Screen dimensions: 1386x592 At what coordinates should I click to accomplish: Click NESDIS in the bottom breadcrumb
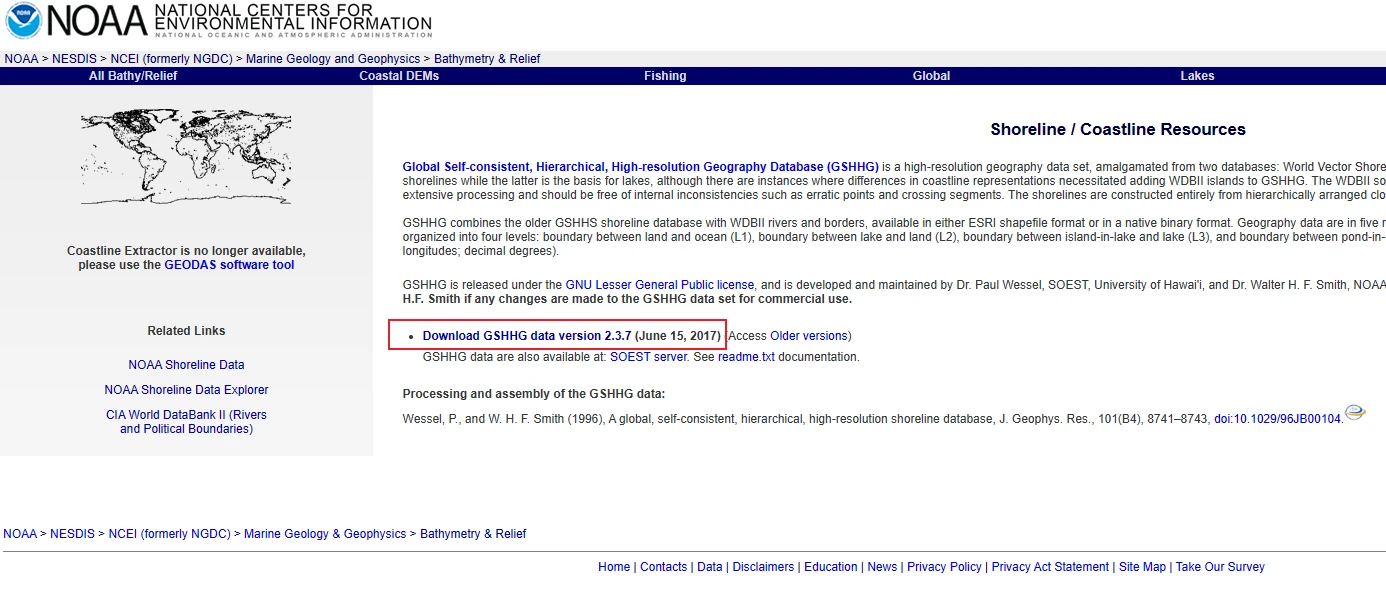(73, 534)
